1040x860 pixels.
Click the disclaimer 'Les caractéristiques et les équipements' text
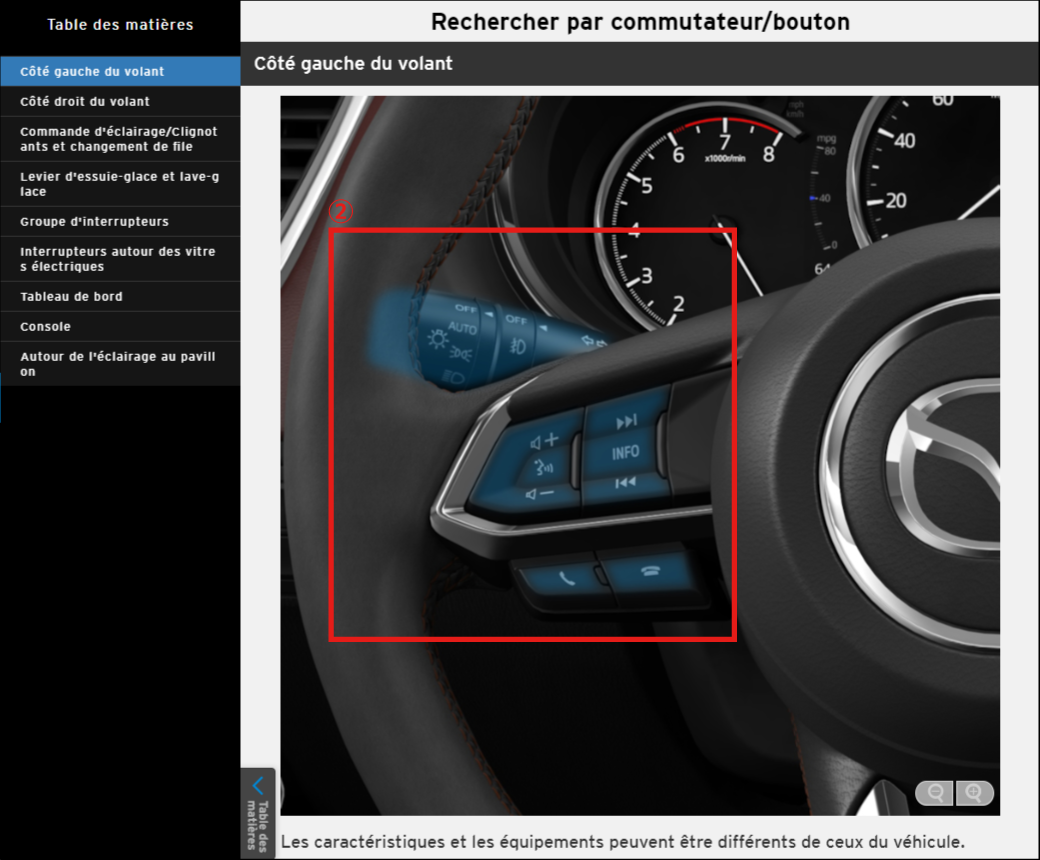pos(622,841)
